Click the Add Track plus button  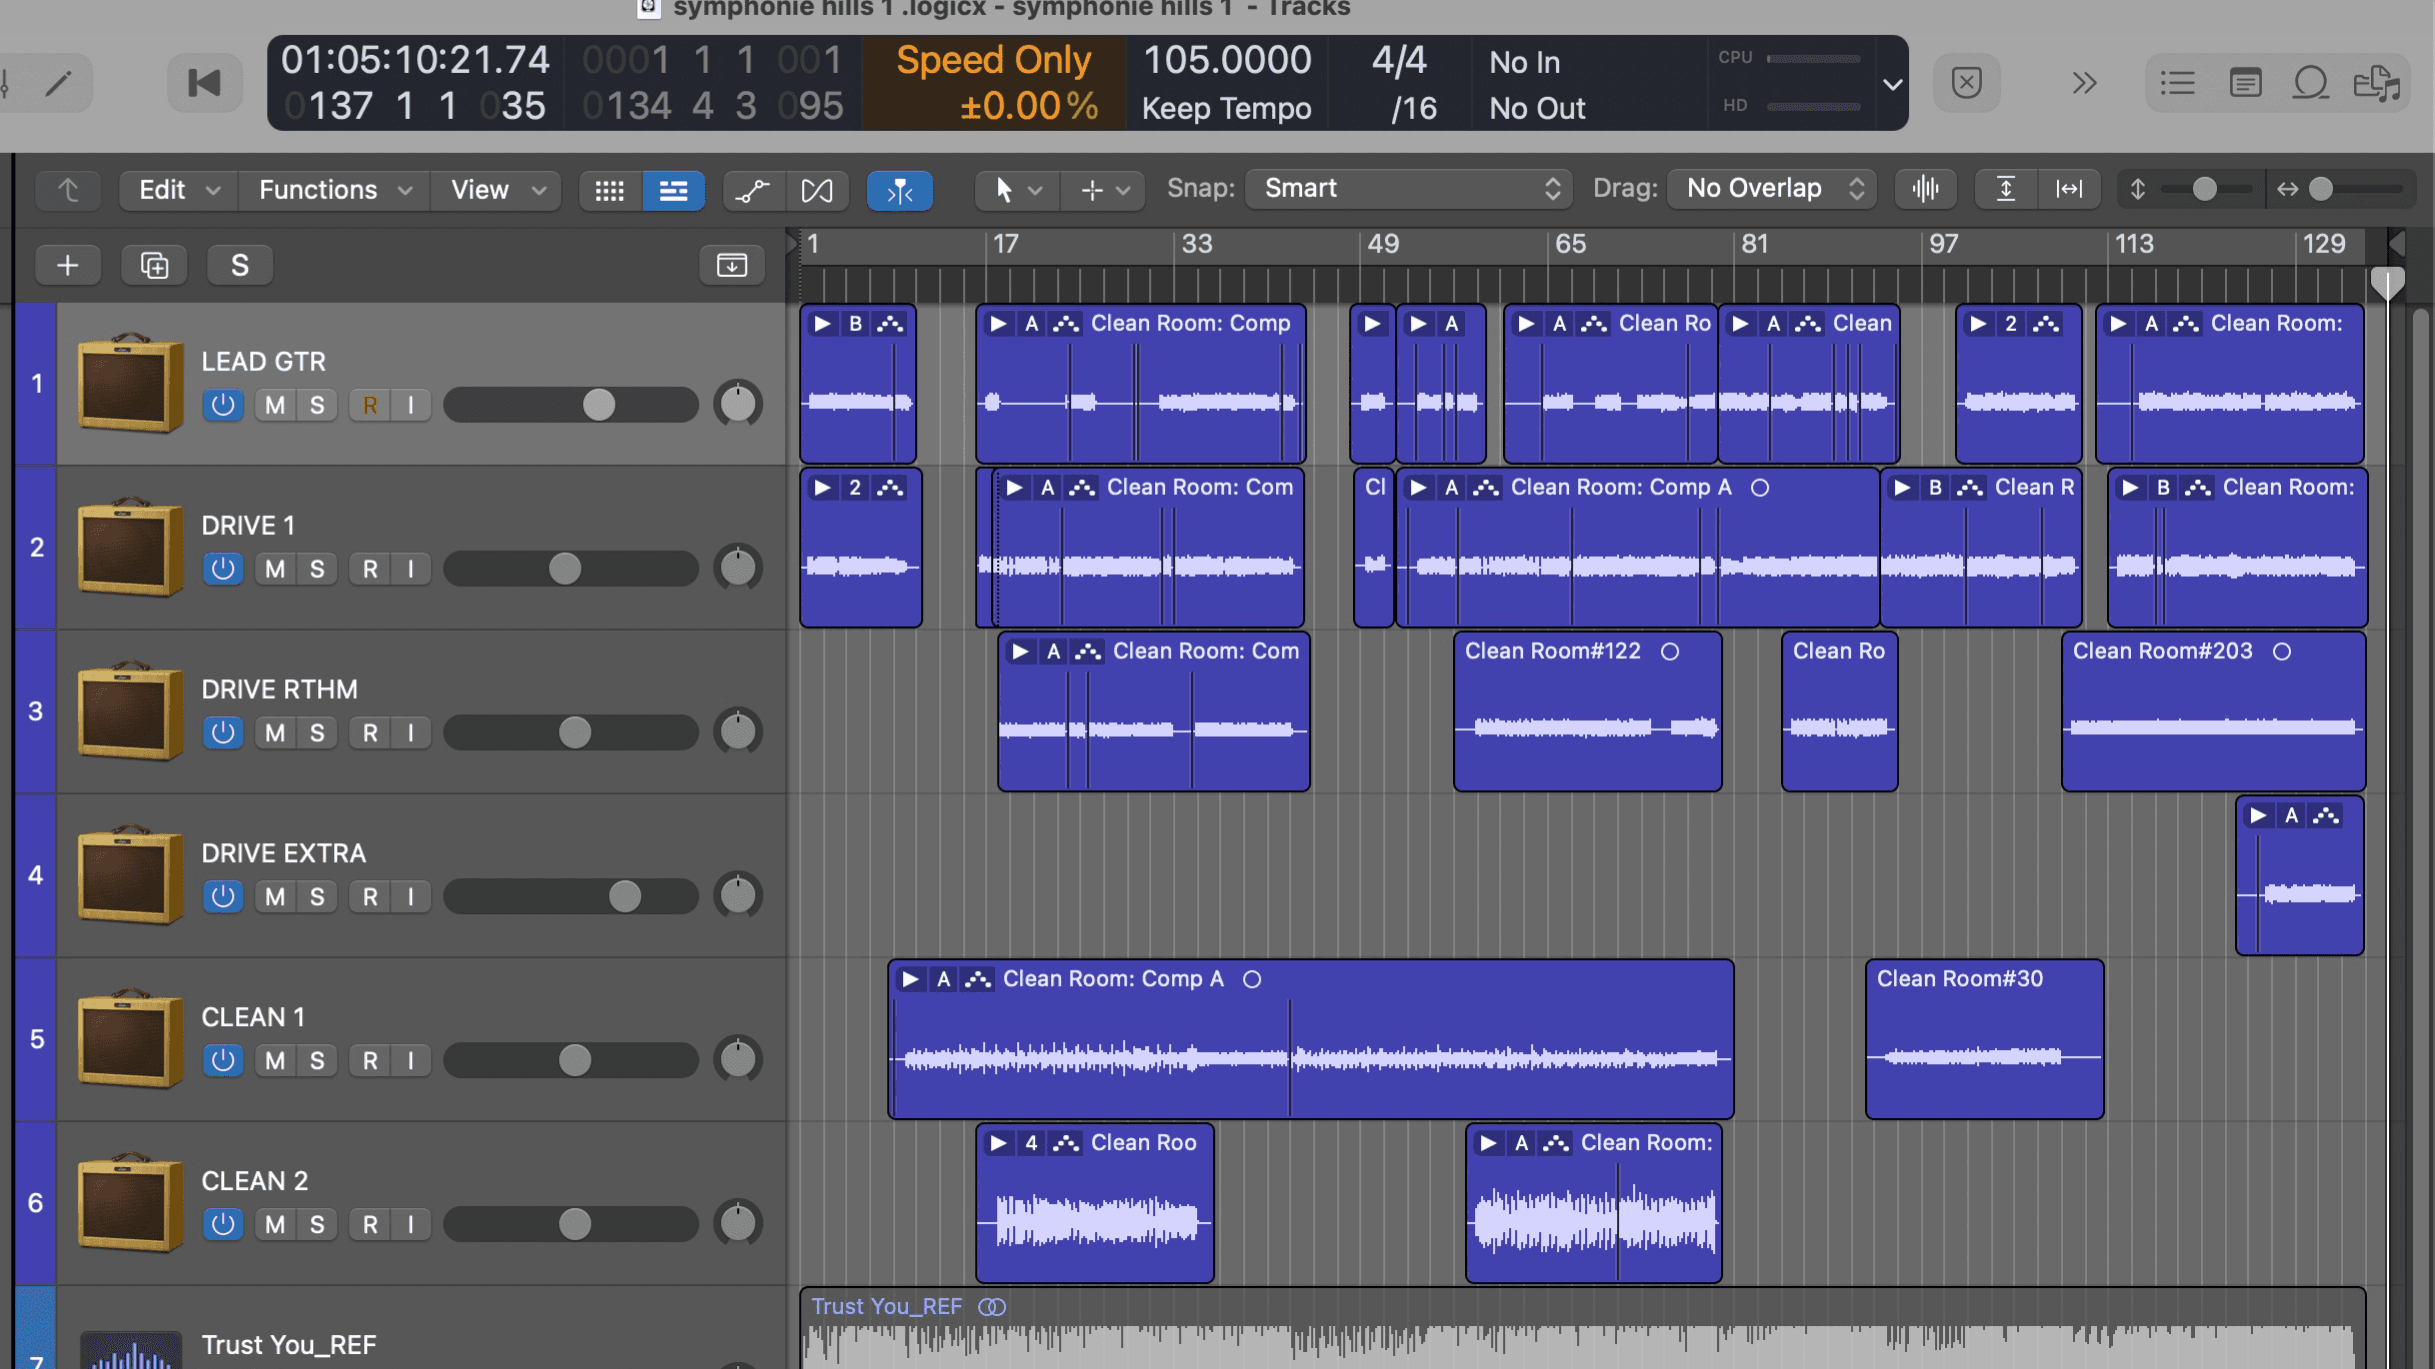(68, 265)
